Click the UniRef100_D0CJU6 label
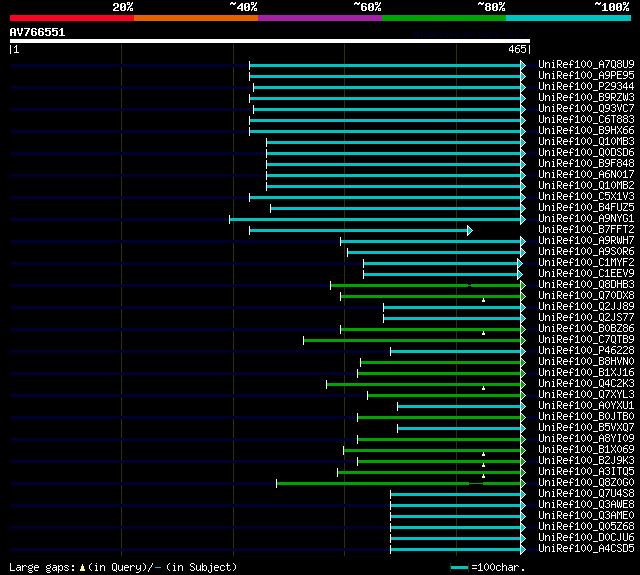Screen dimensions: 640x575 coord(586,538)
